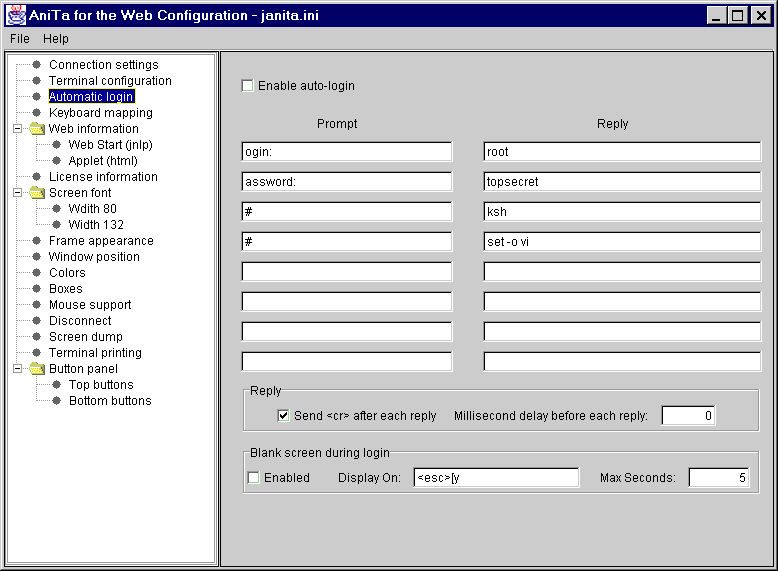Select the Colors tree node
This screenshot has height=571, width=778.
[x=67, y=273]
